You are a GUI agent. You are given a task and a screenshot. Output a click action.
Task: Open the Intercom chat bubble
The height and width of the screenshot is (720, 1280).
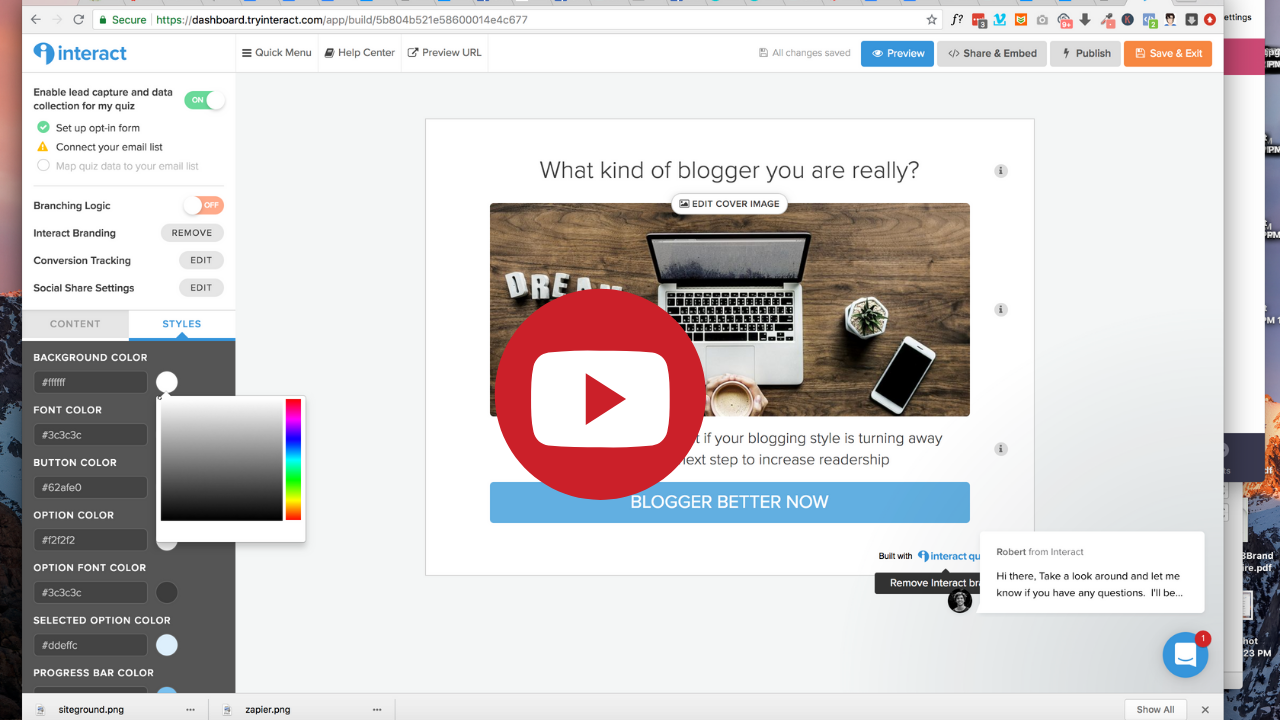point(1186,654)
